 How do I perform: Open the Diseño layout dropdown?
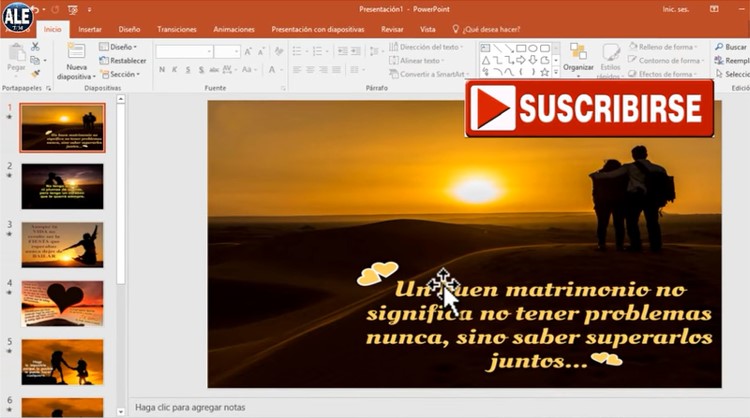coord(121,47)
